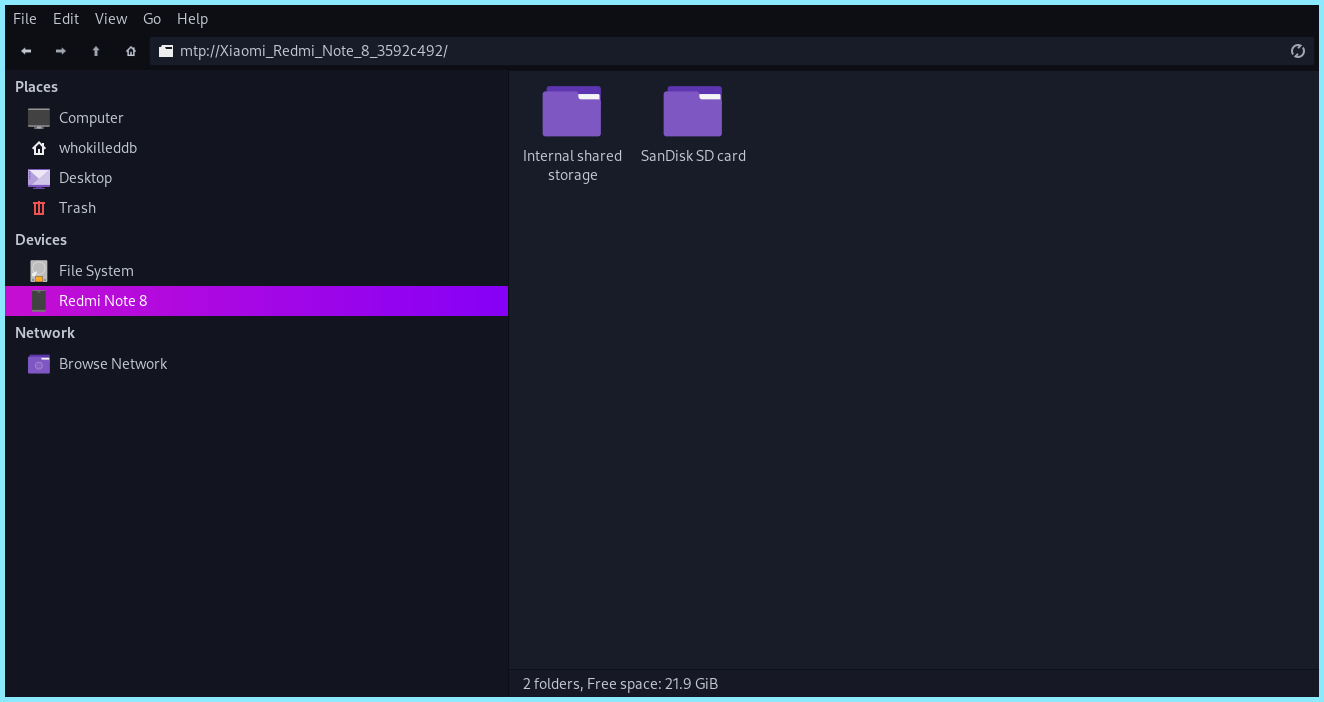Select the Computer entry in Places
This screenshot has height=702, width=1324.
90,117
